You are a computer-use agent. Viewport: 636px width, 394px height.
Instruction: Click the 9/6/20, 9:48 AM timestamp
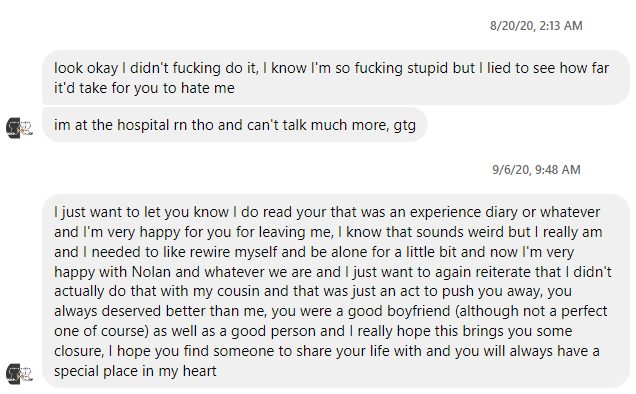click(536, 169)
